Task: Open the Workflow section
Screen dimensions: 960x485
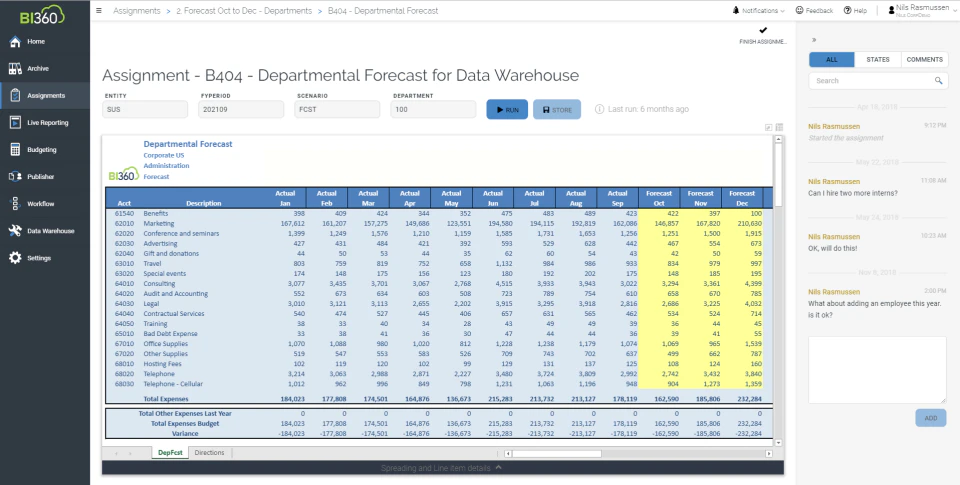Action: pos(40,204)
